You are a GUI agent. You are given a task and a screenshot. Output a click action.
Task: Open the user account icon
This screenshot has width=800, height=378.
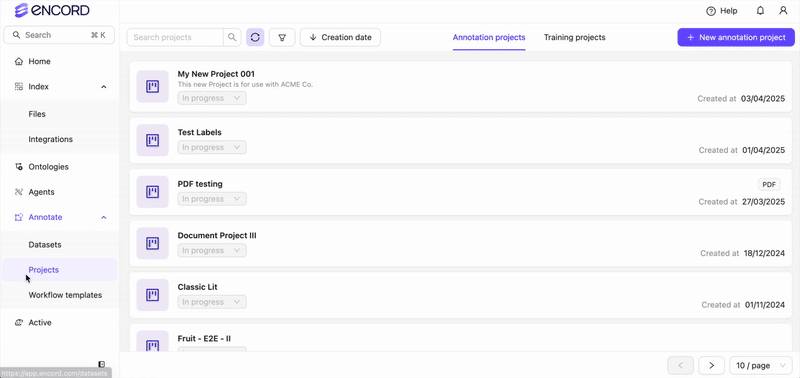783,11
